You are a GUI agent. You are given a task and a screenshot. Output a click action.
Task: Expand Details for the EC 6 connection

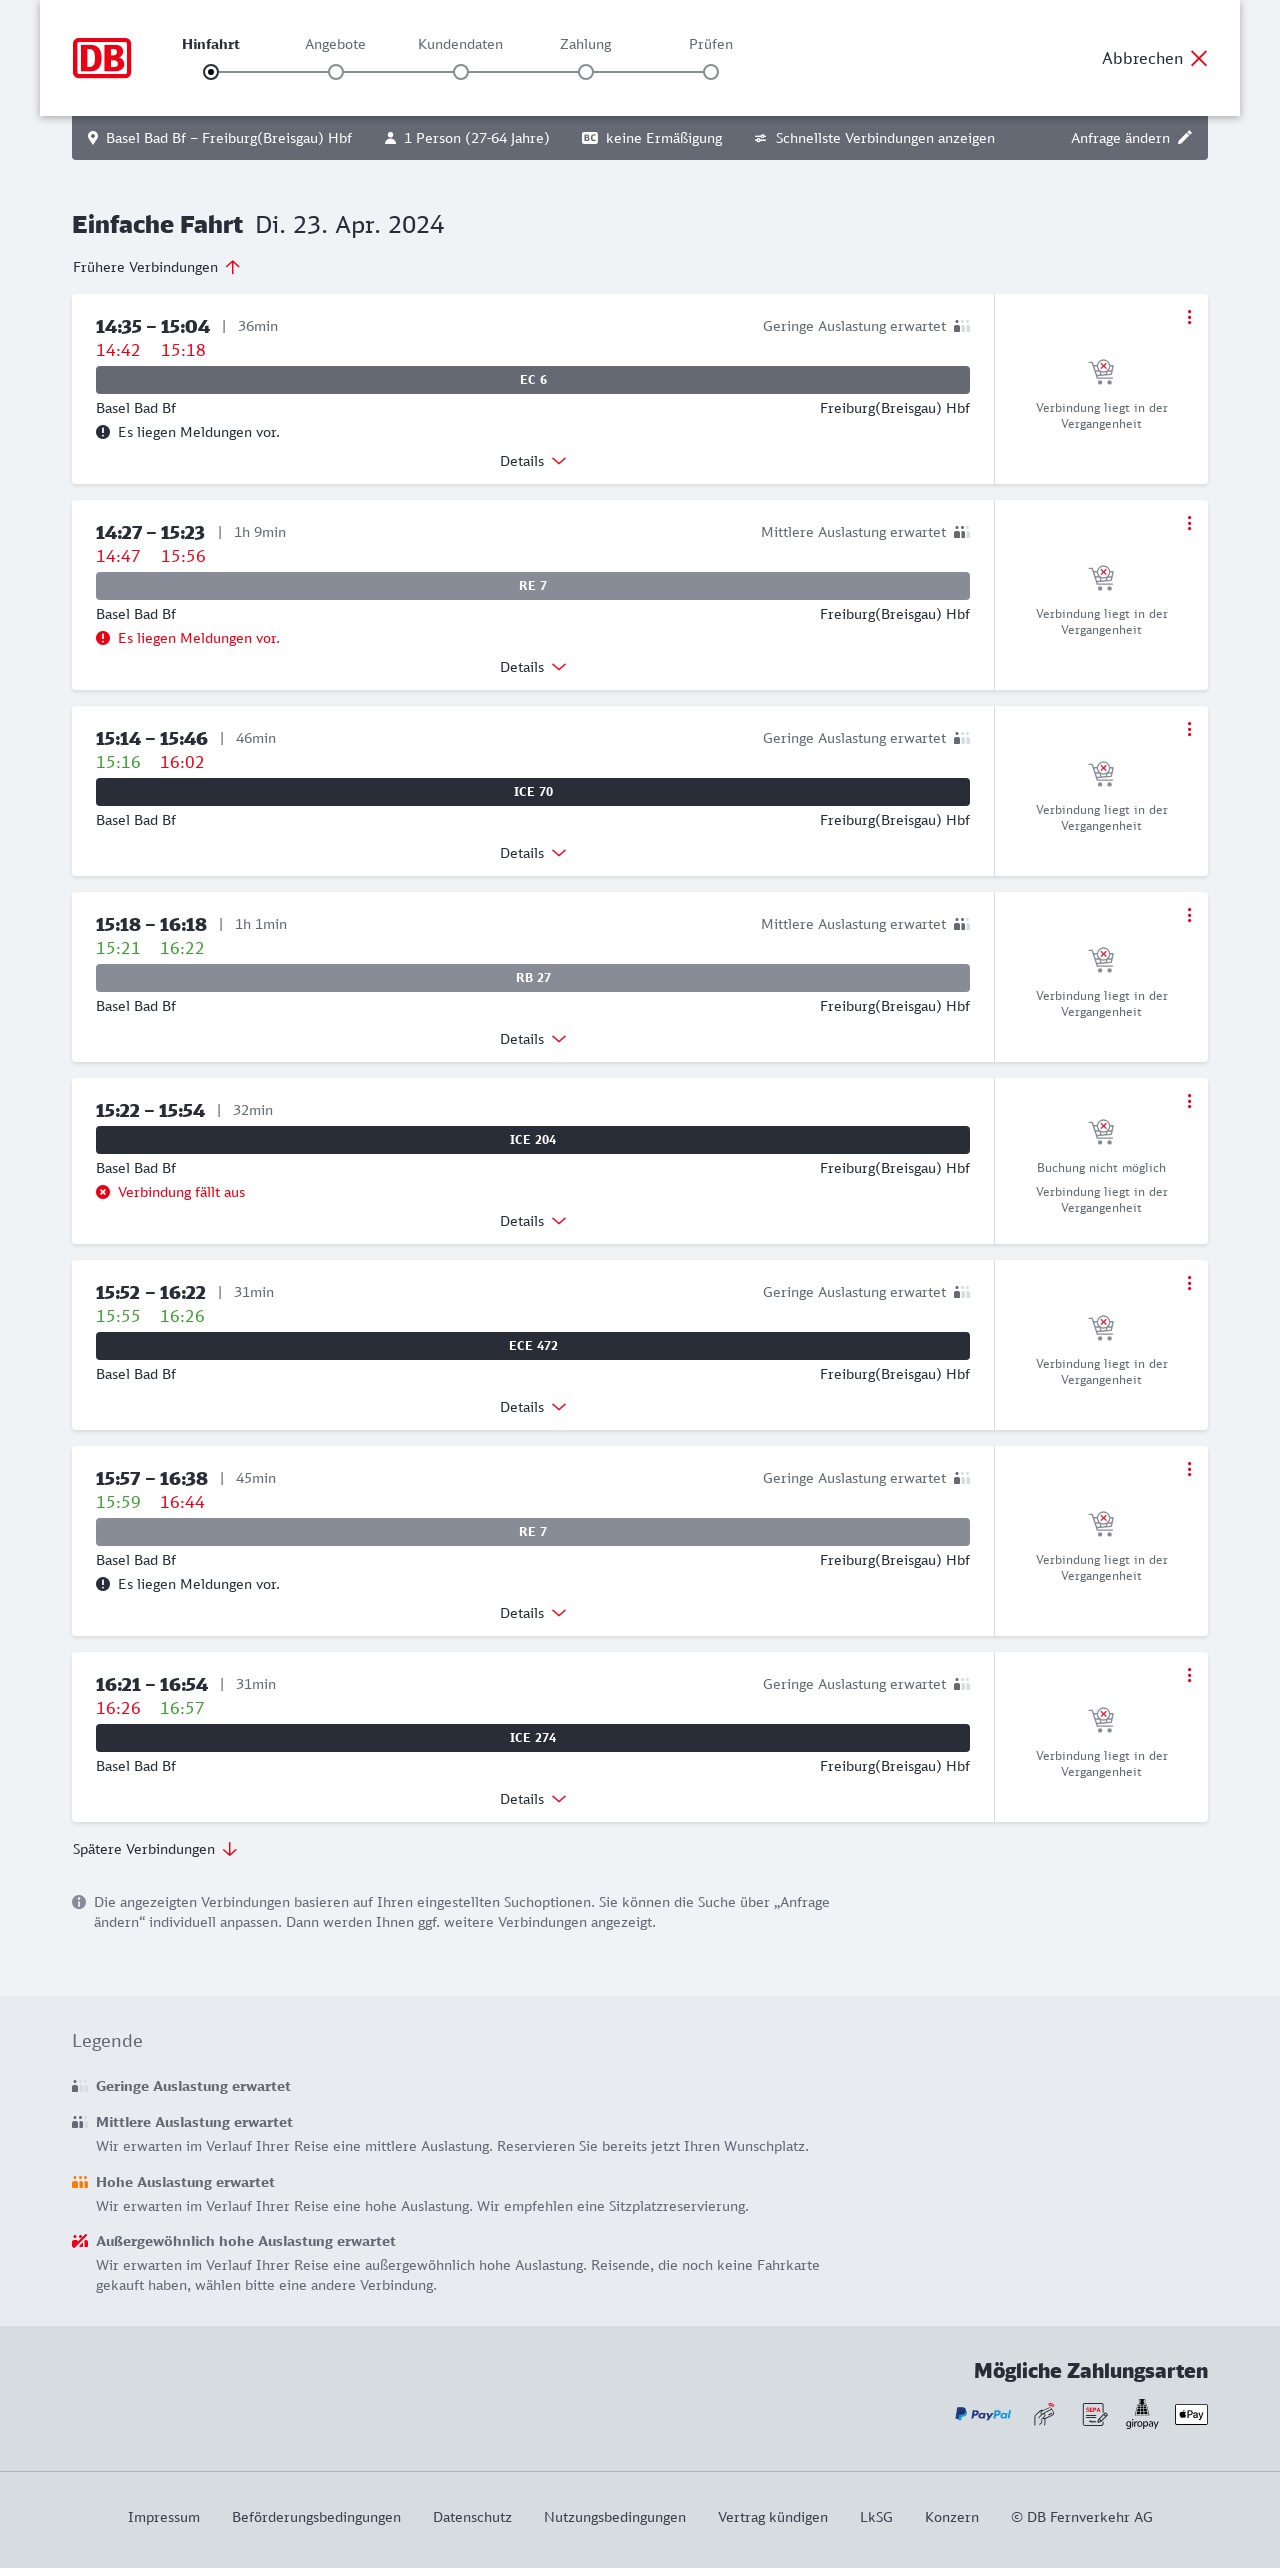[x=533, y=461]
